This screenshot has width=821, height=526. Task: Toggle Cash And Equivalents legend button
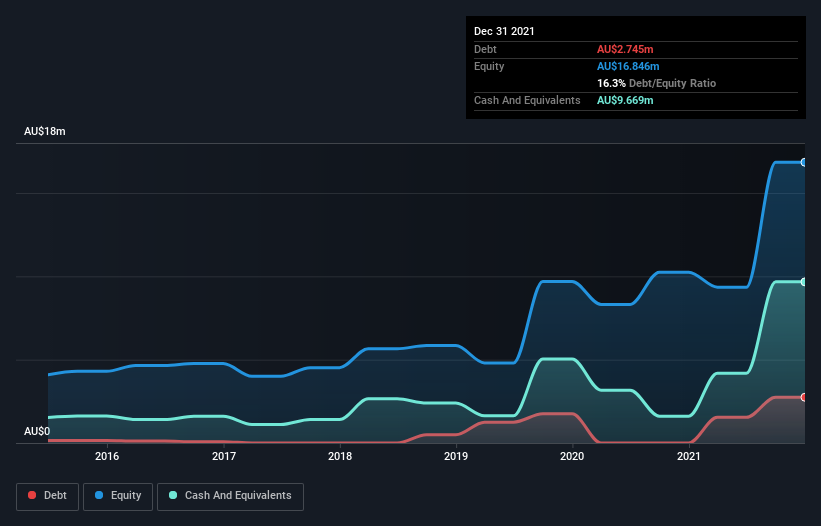[x=230, y=496]
